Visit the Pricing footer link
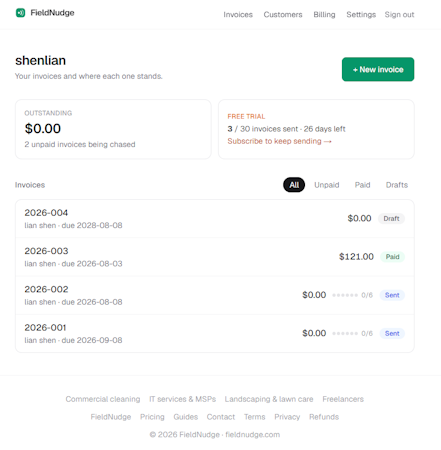Viewport: 441px width, 450px height. pos(152,417)
